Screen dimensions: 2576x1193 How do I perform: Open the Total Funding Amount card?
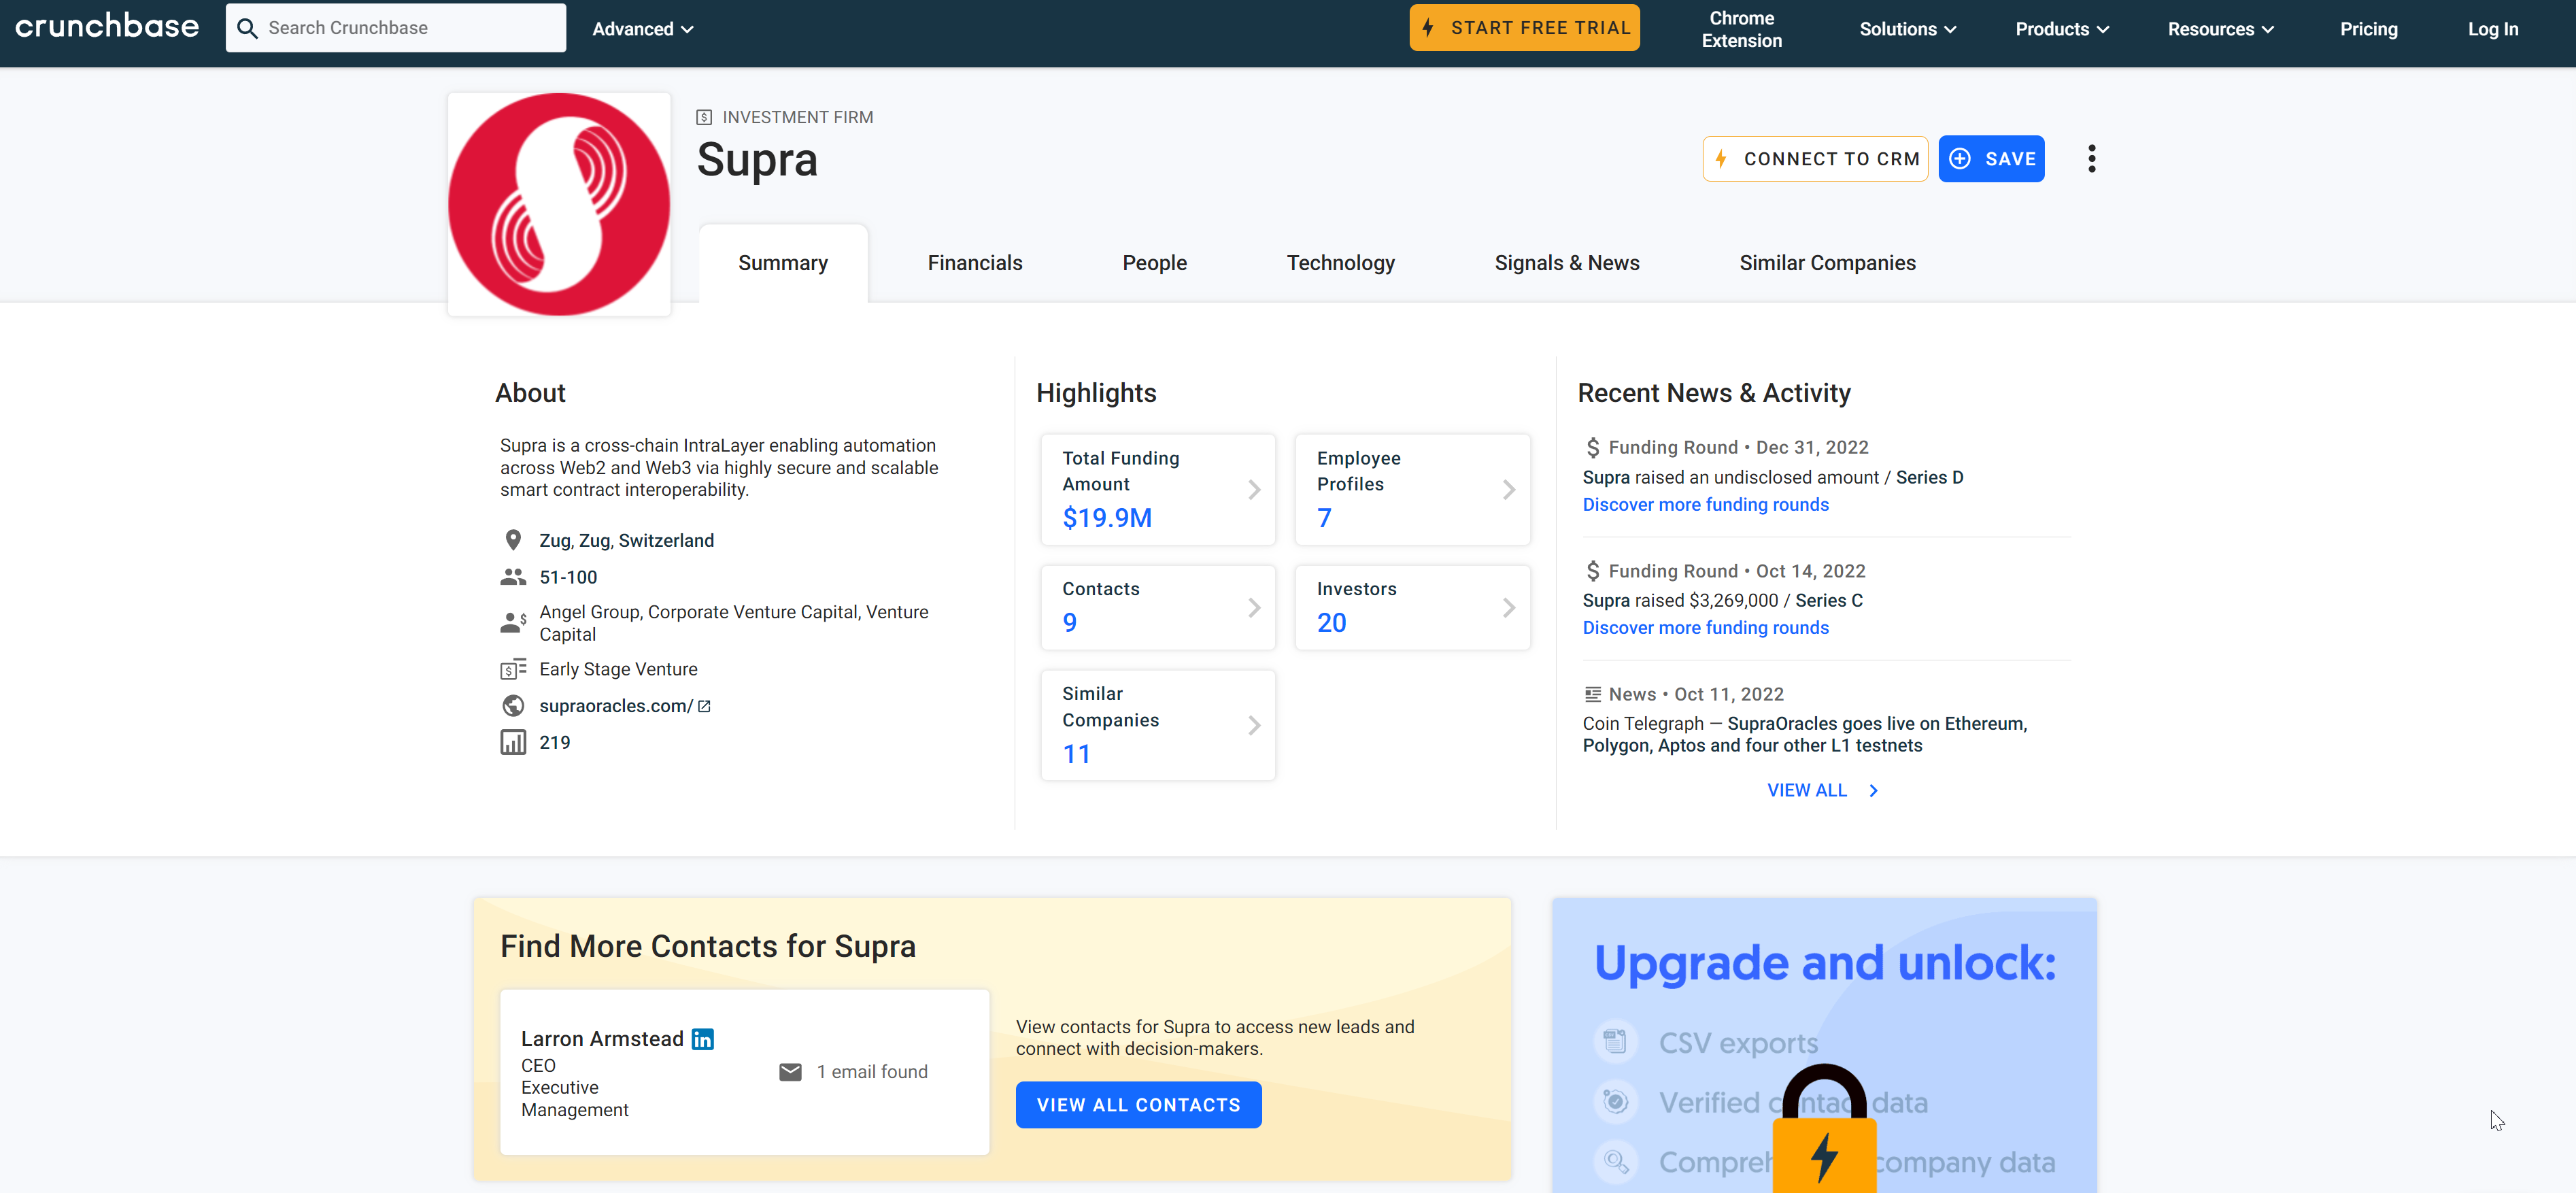coord(1157,489)
